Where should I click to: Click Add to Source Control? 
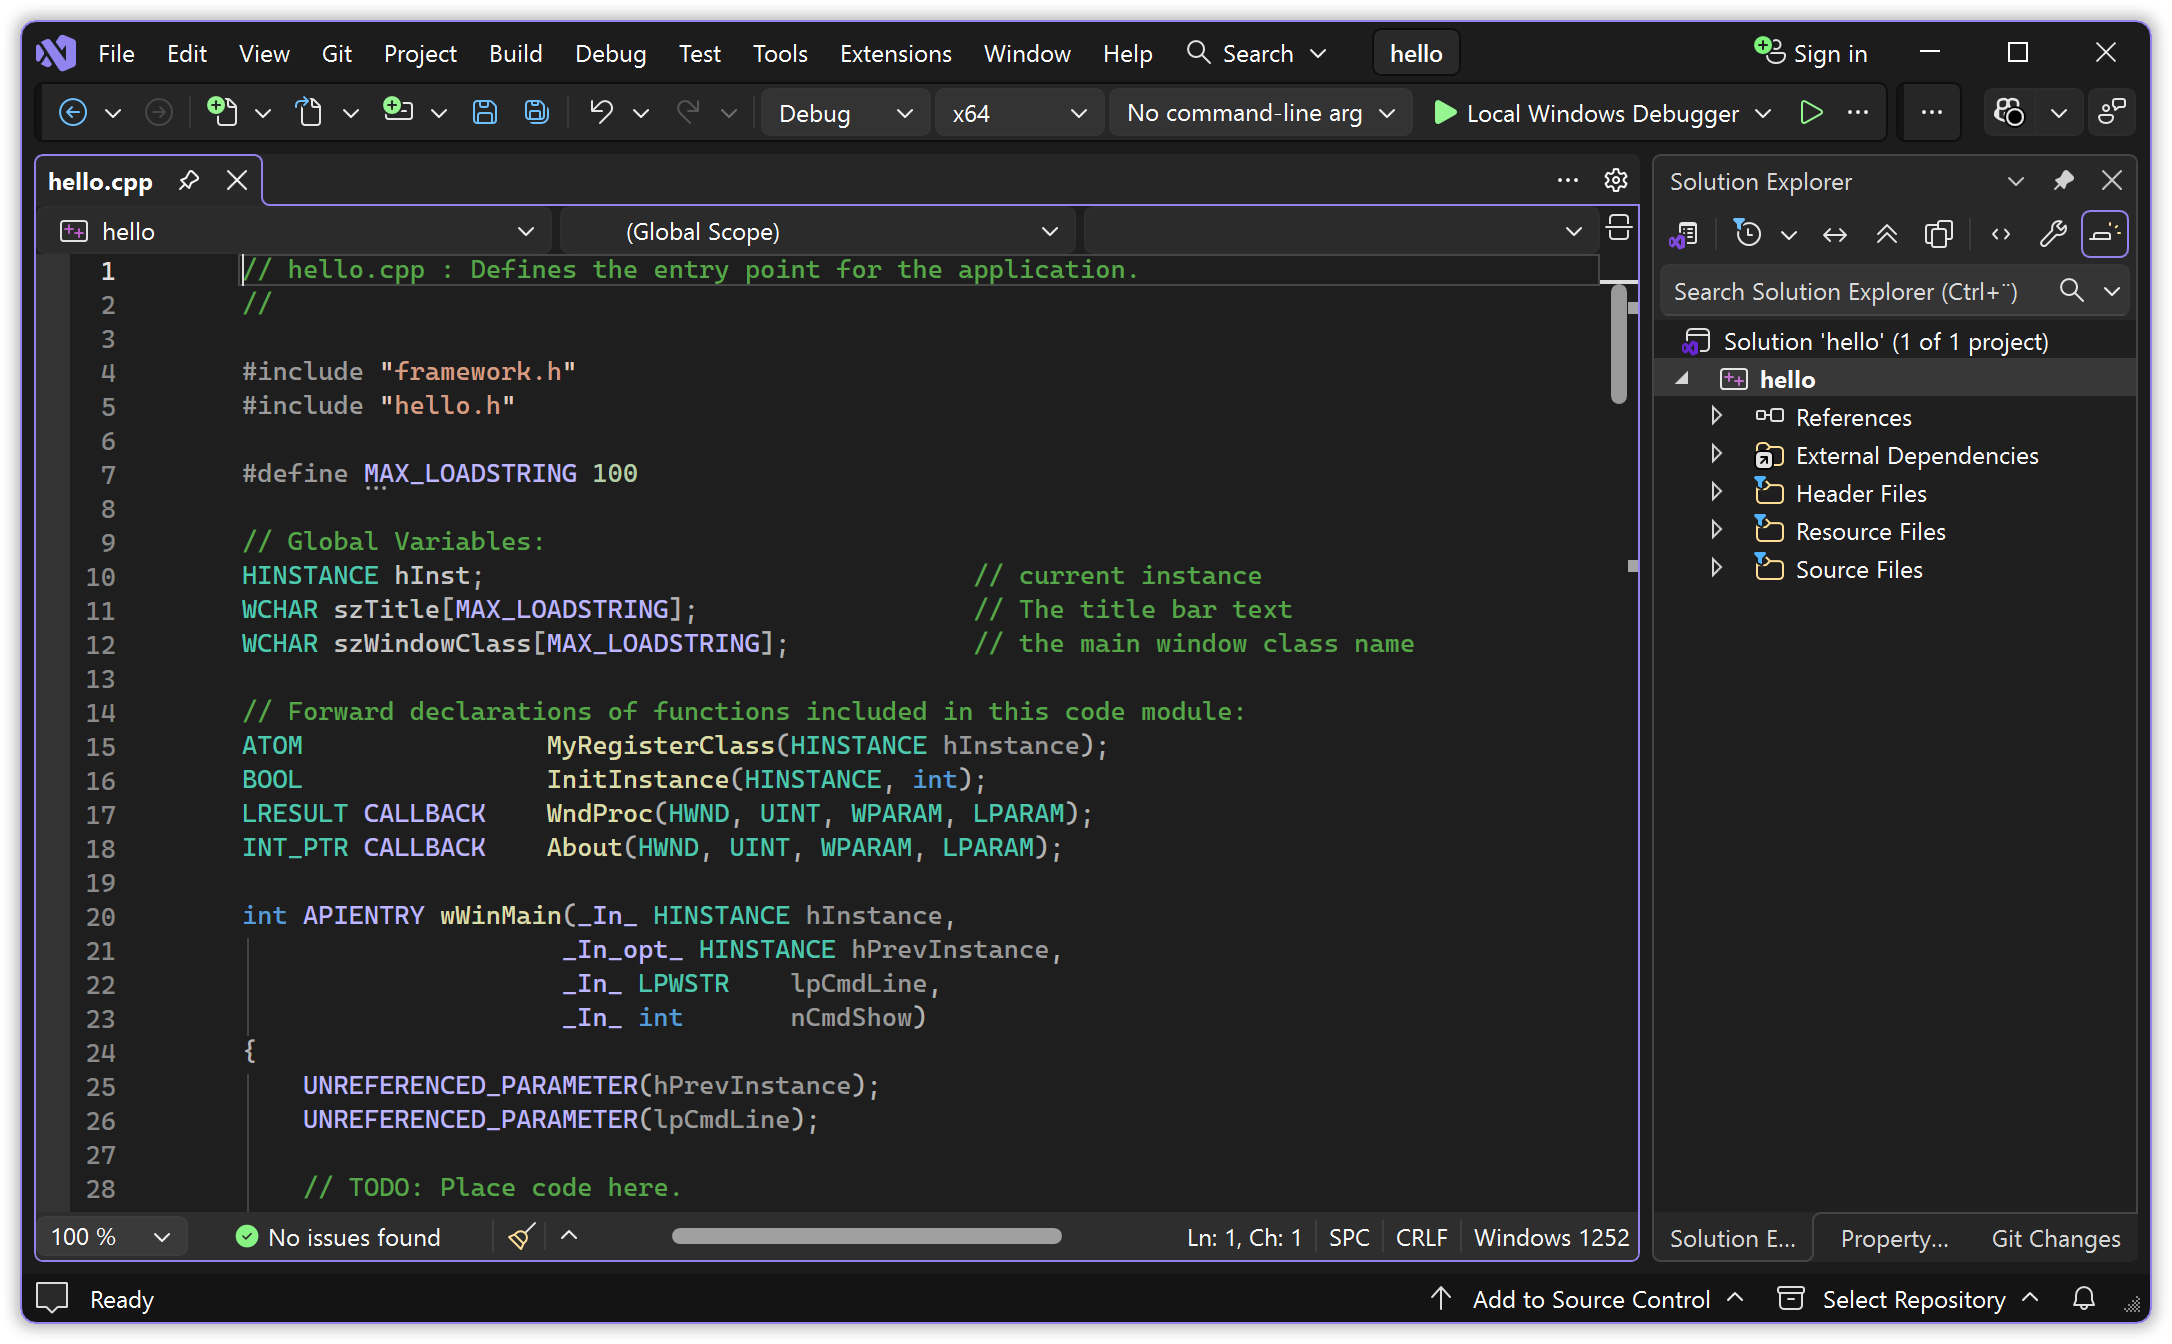pos(1590,1299)
